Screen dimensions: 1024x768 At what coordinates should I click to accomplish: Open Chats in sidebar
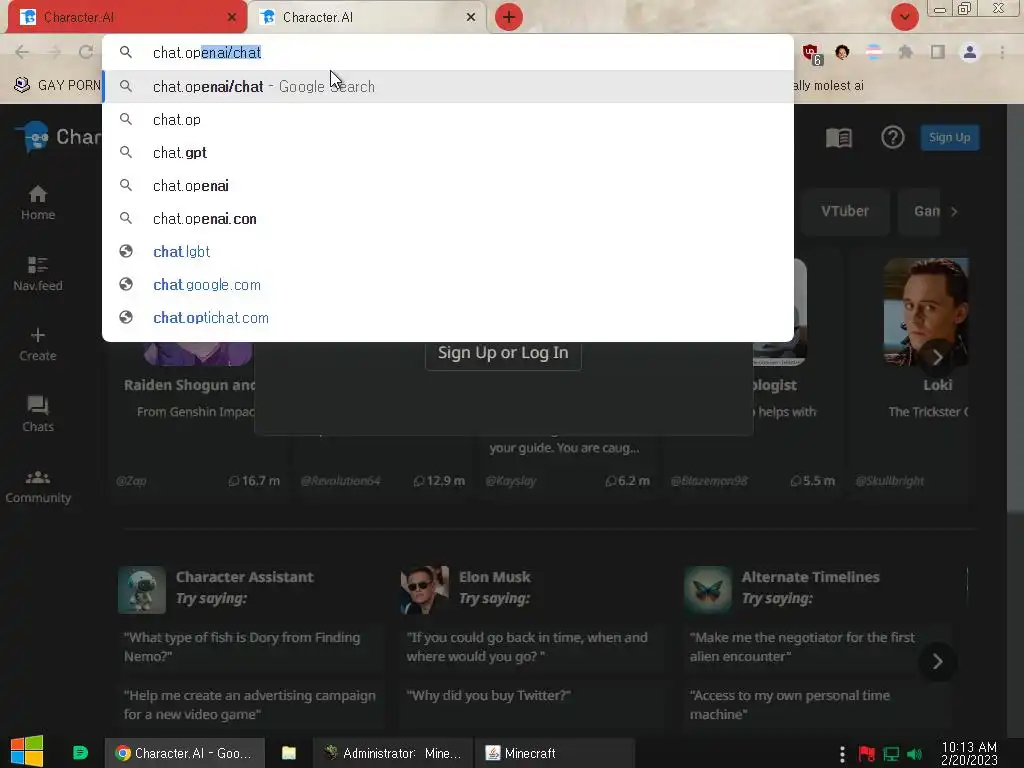[38, 415]
